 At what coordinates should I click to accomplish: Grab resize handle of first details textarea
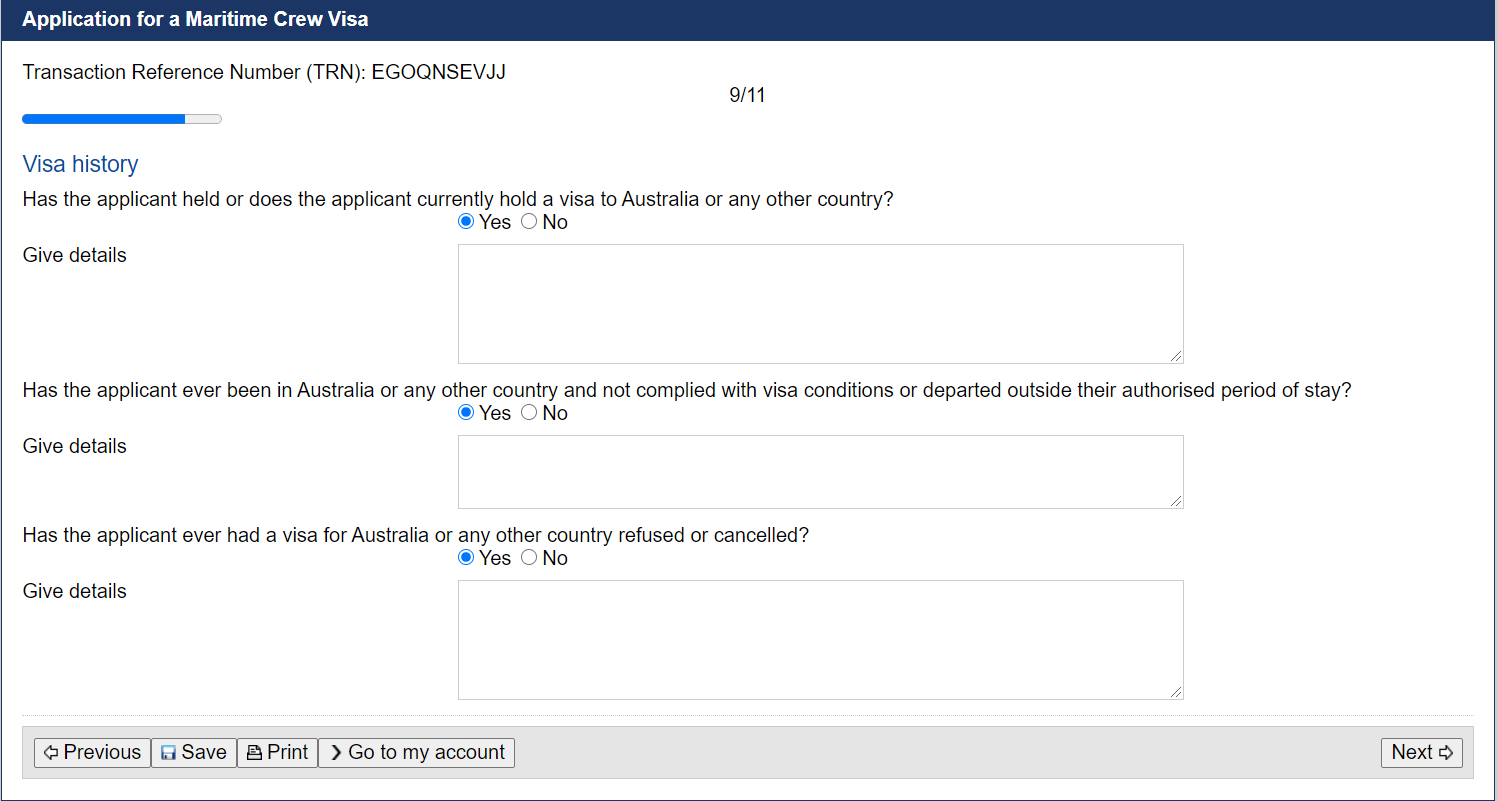click(1176, 356)
